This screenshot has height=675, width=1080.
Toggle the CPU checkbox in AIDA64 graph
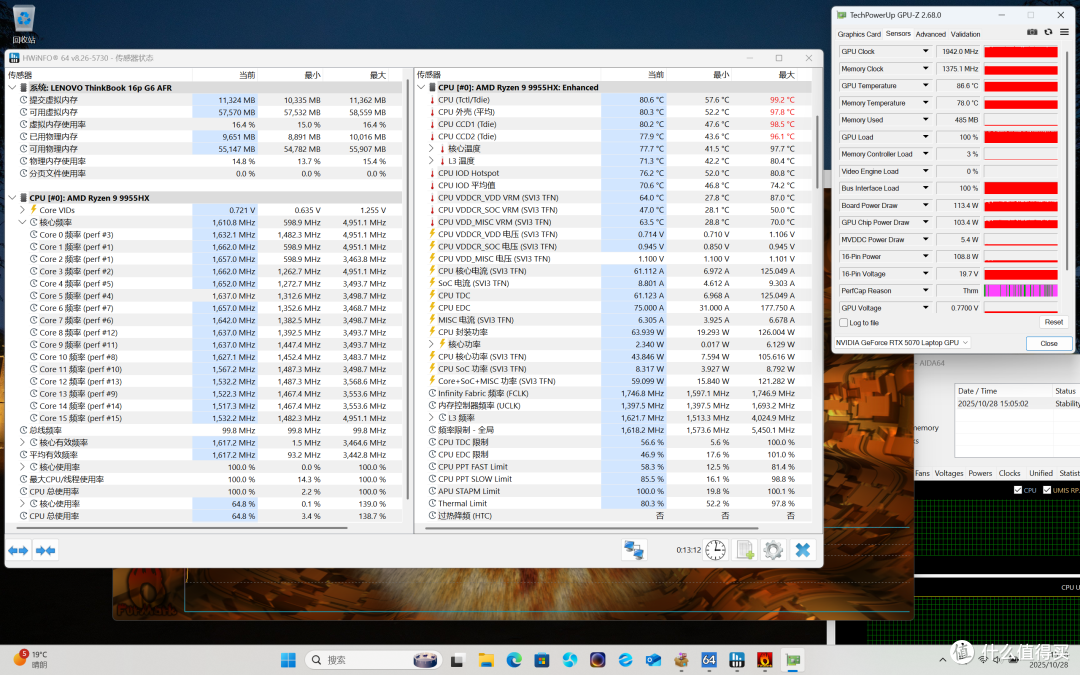tap(1018, 490)
